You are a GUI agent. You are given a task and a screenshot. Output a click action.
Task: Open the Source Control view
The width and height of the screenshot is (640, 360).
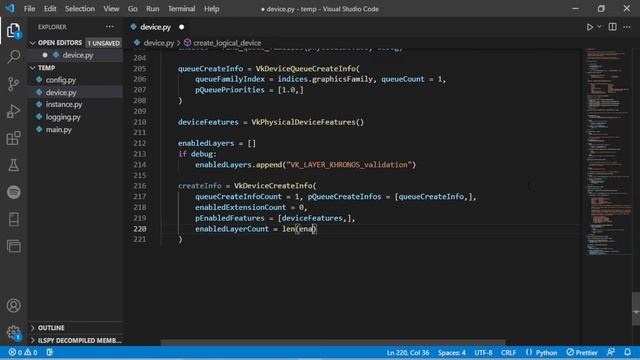(x=13, y=84)
